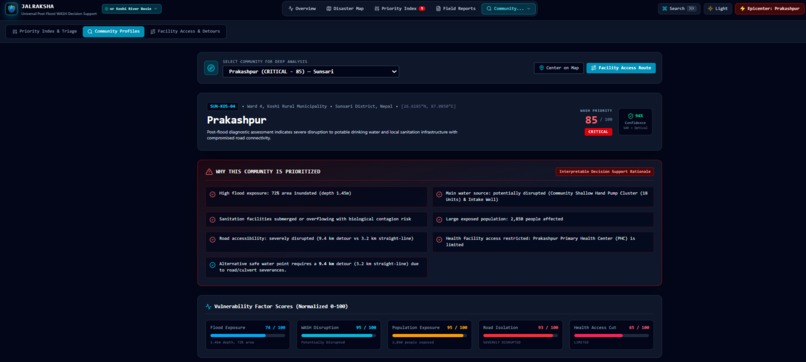Click the route icon in Facility Access Route
The image size is (806, 362).
(x=594, y=68)
